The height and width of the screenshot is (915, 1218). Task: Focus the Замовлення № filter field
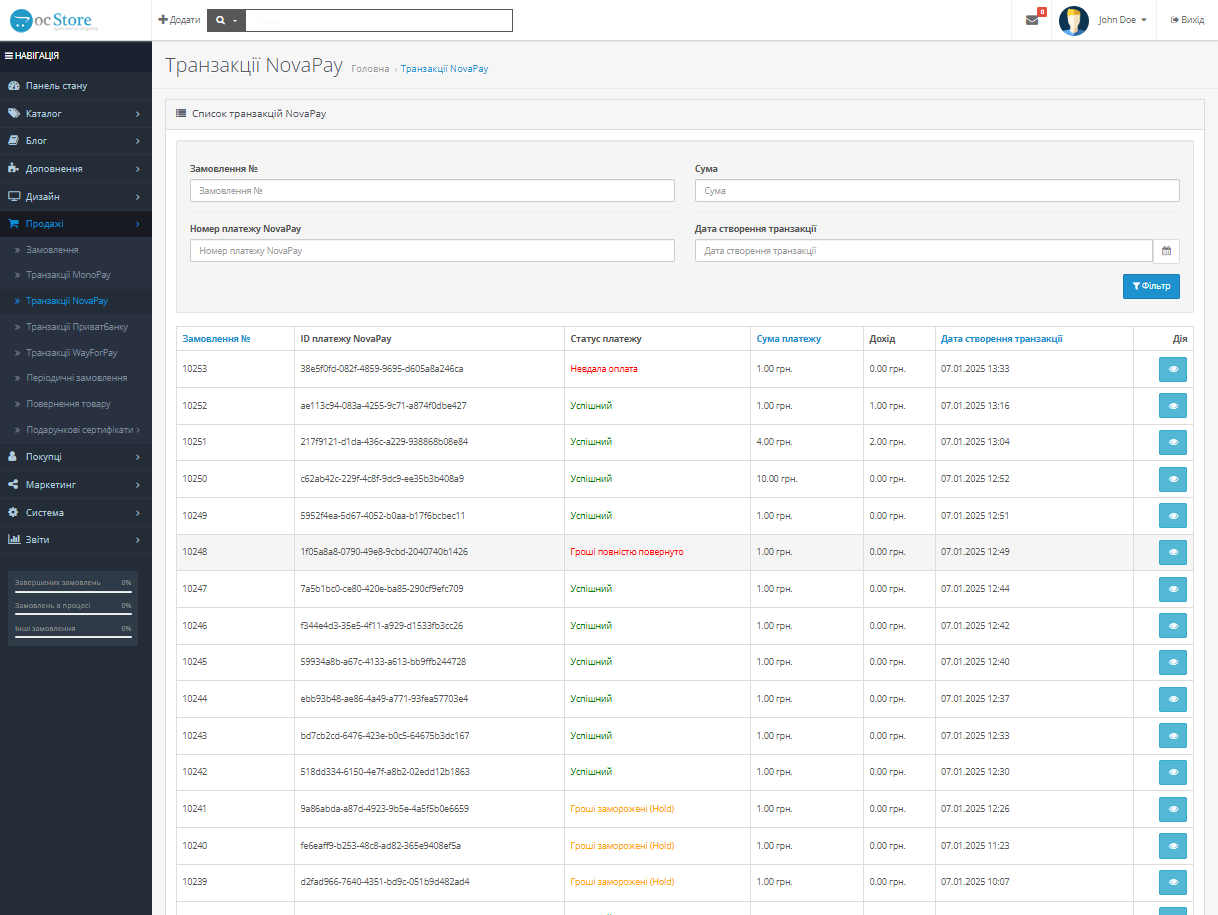[432, 191]
